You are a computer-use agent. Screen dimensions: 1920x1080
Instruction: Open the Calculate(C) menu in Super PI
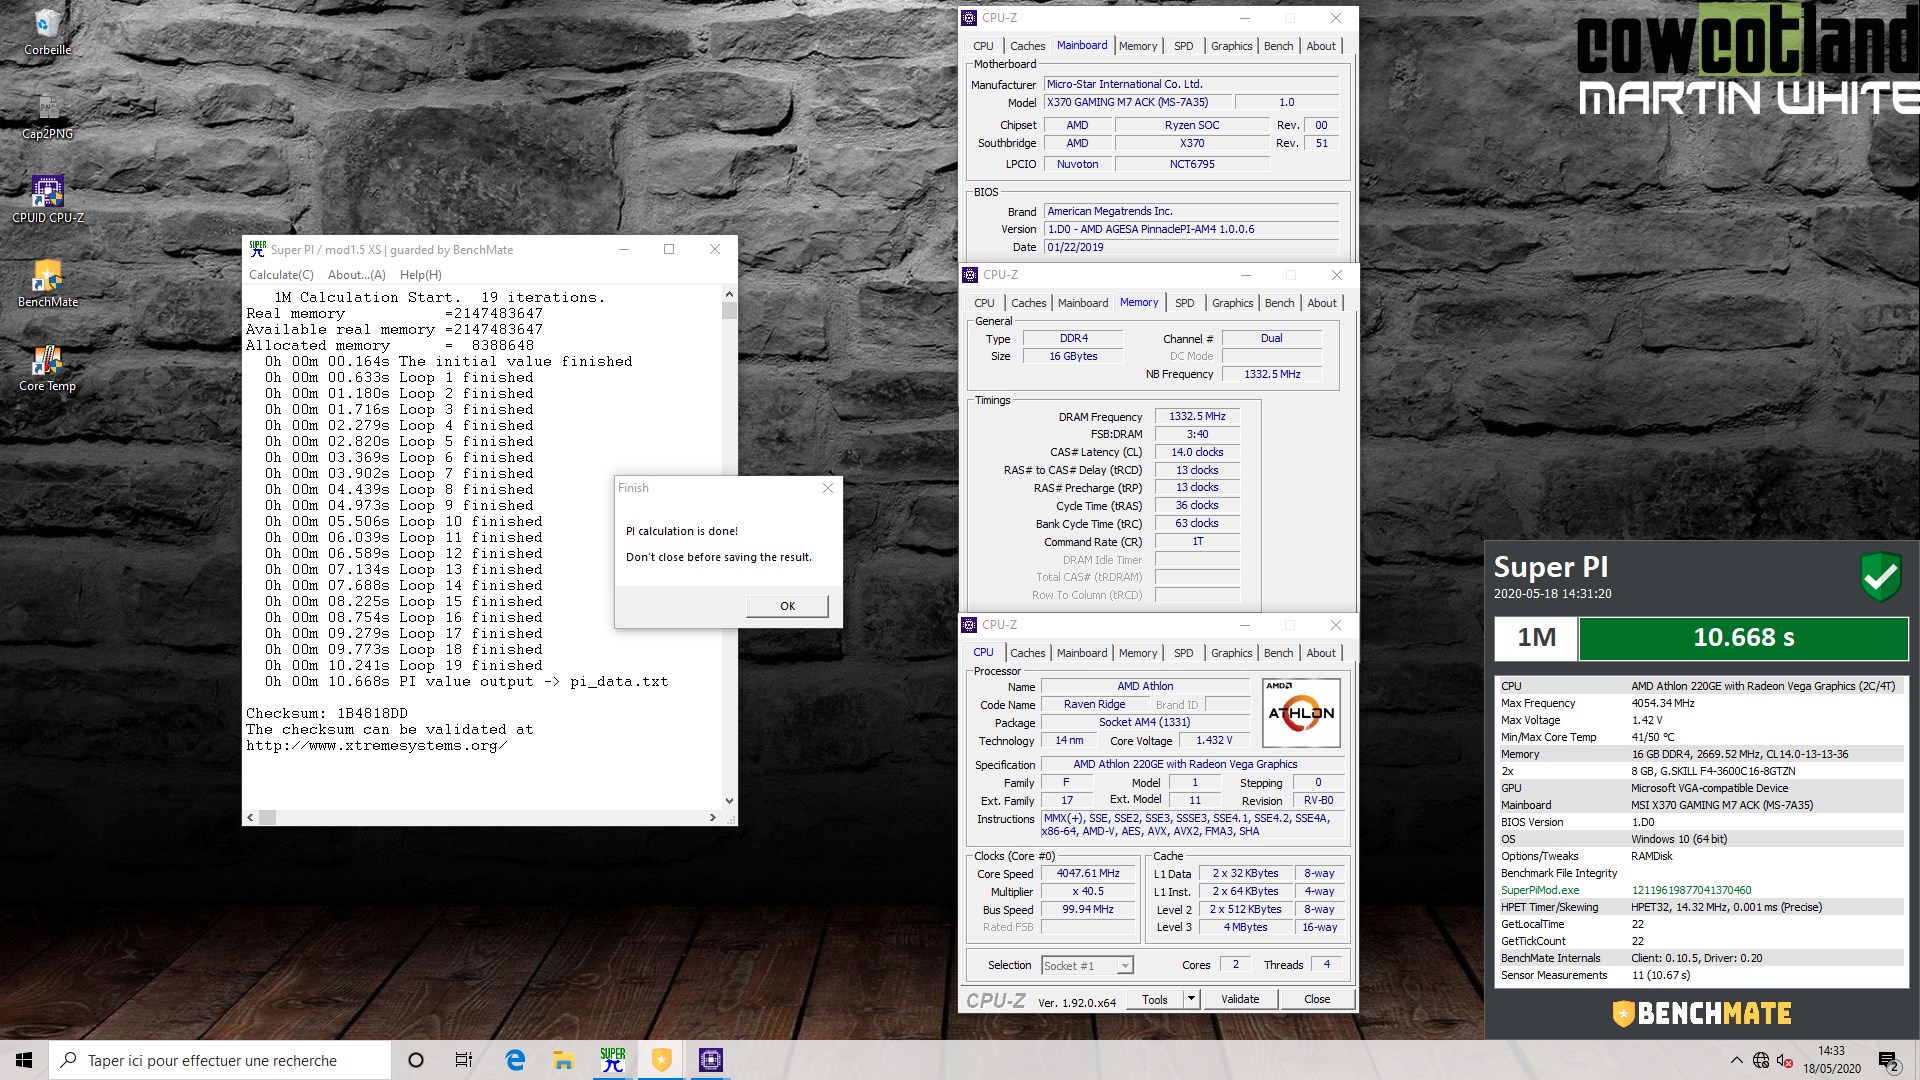281,275
